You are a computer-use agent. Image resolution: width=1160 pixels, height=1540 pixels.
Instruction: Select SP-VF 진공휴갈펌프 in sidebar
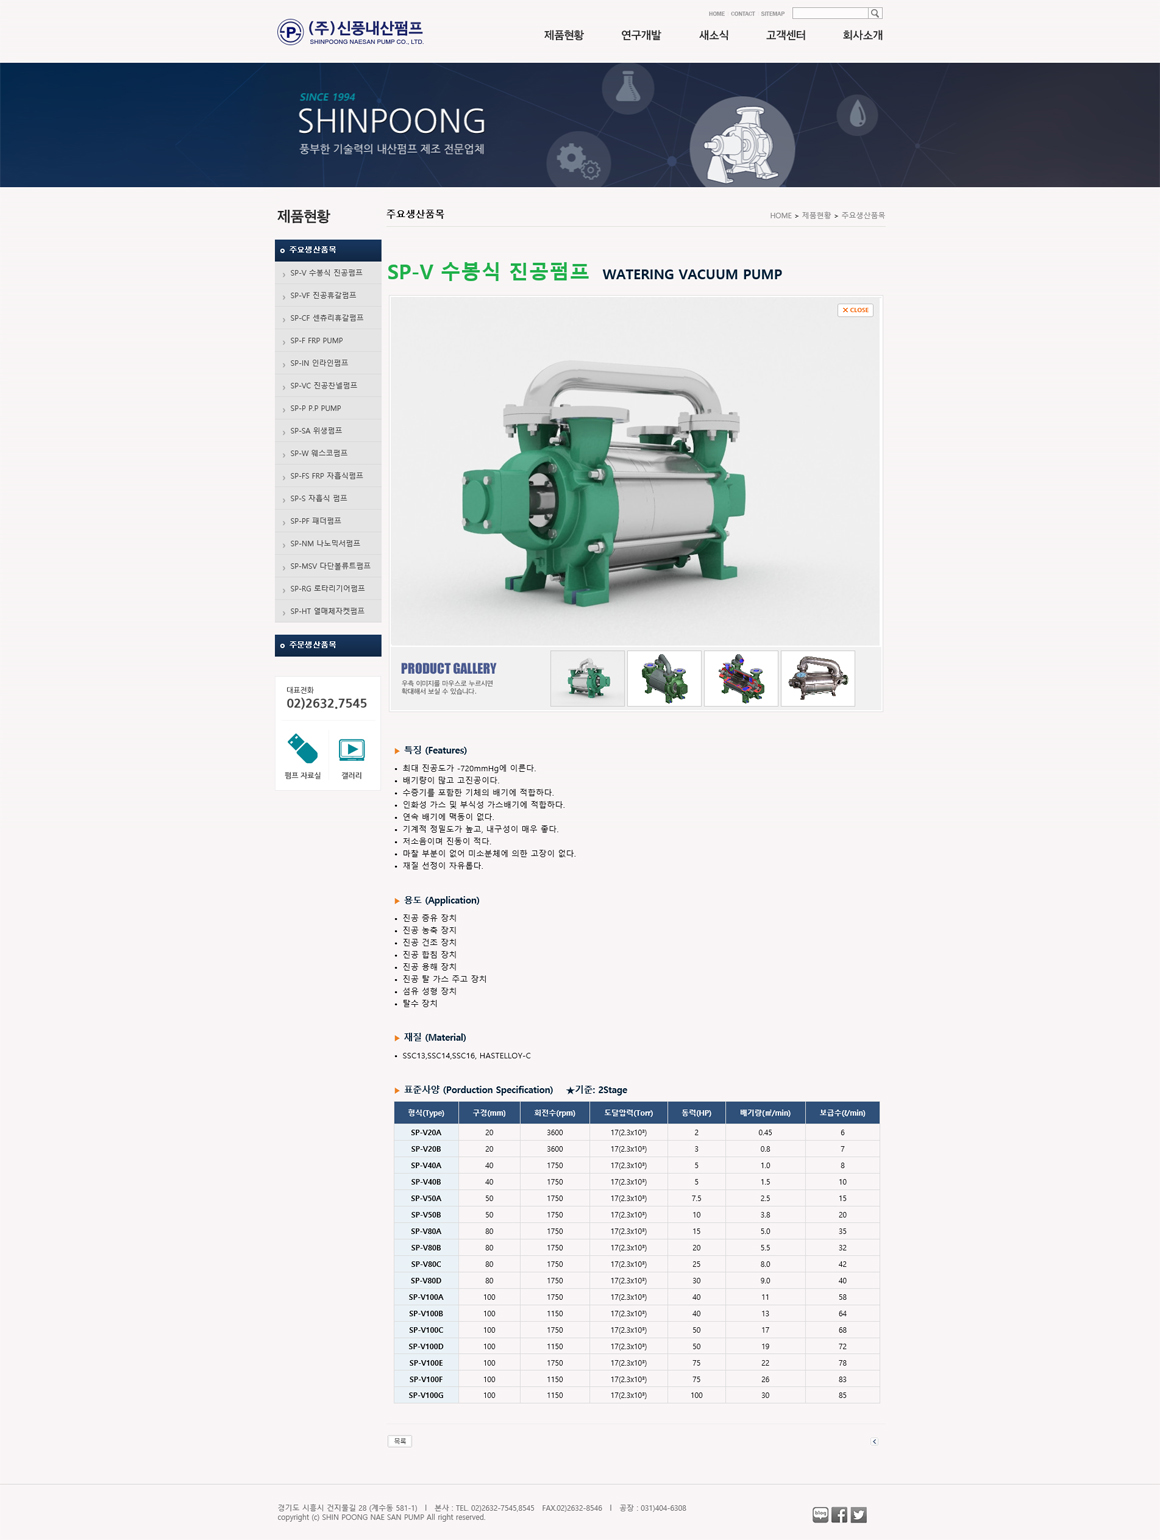point(323,295)
